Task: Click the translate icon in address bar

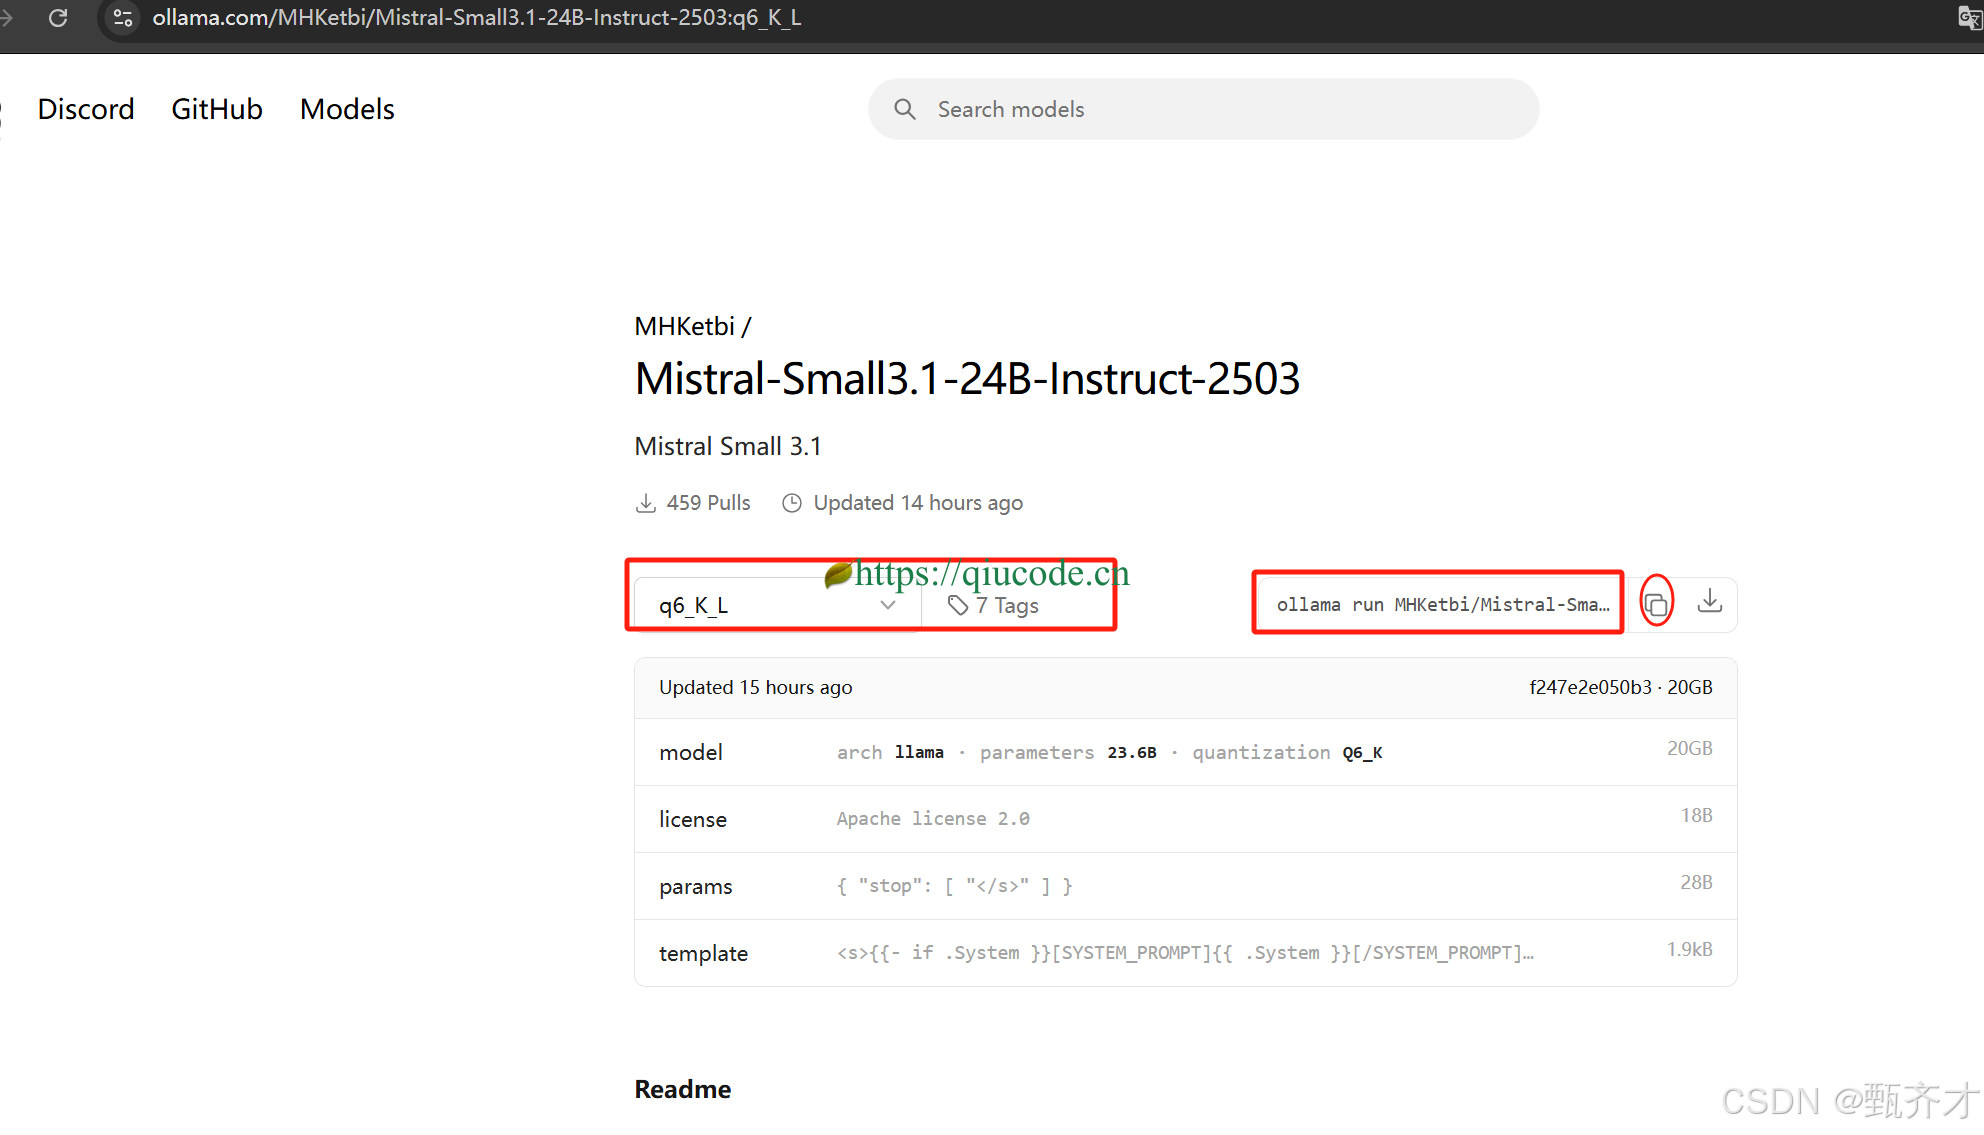Action: click(1969, 18)
